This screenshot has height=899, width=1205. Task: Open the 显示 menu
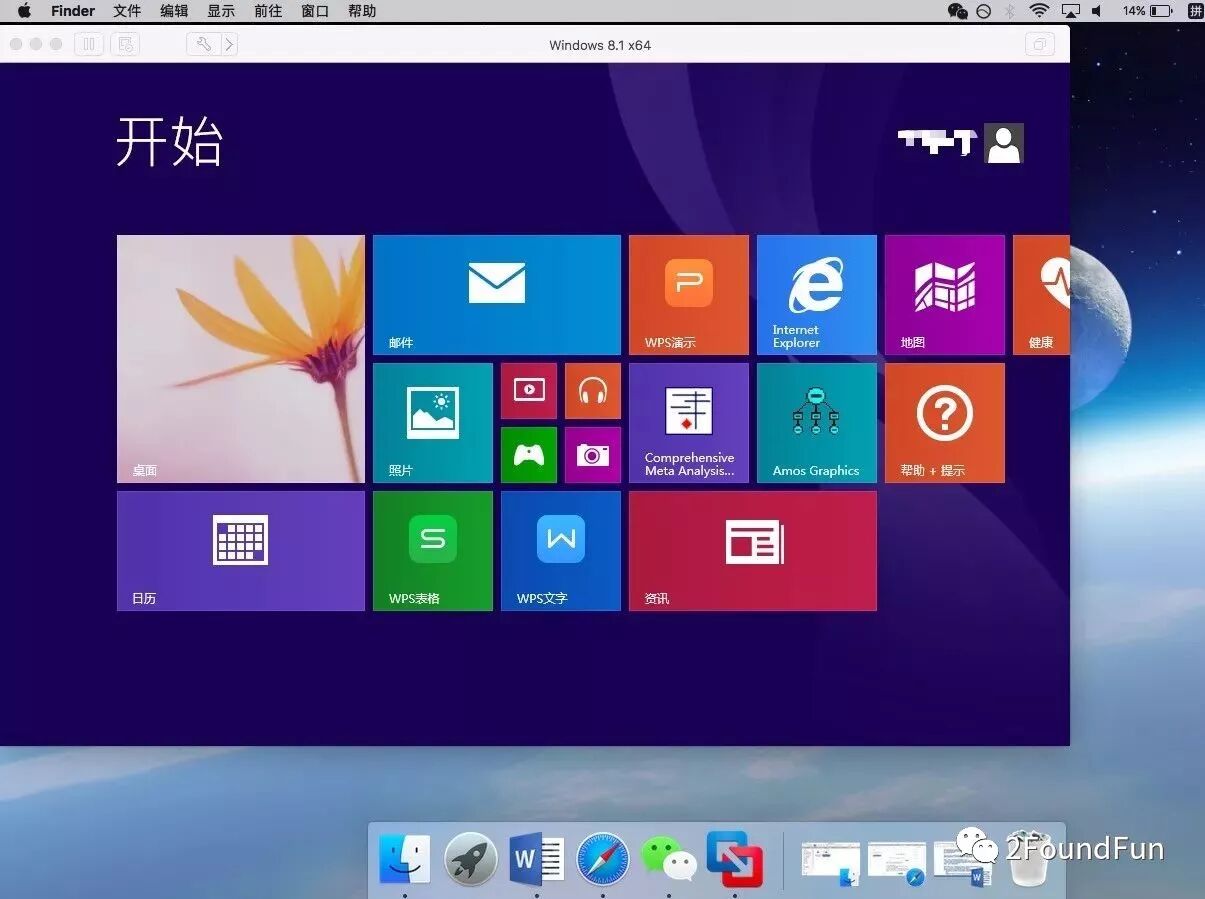[221, 11]
